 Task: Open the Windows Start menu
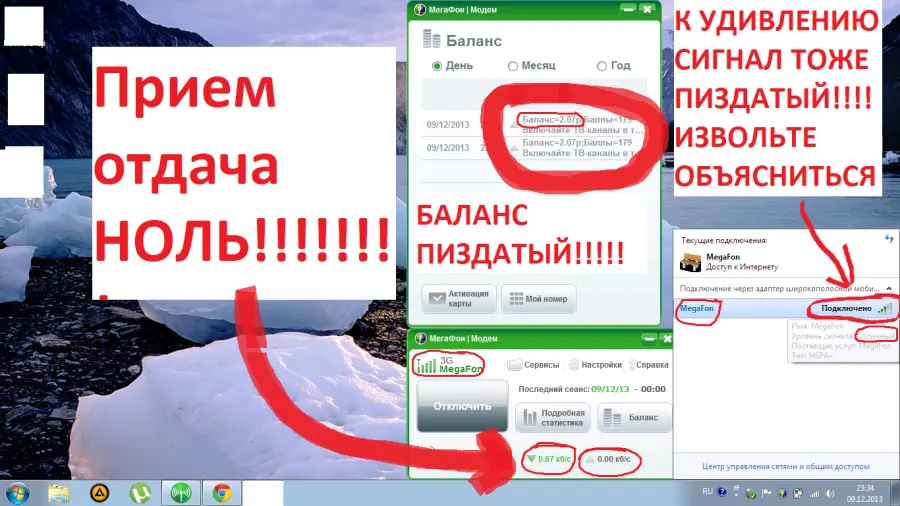click(x=17, y=493)
